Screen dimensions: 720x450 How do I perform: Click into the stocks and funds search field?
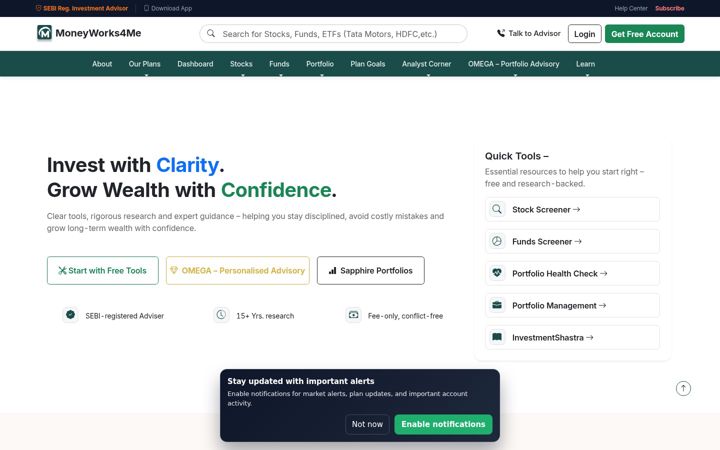[333, 34]
